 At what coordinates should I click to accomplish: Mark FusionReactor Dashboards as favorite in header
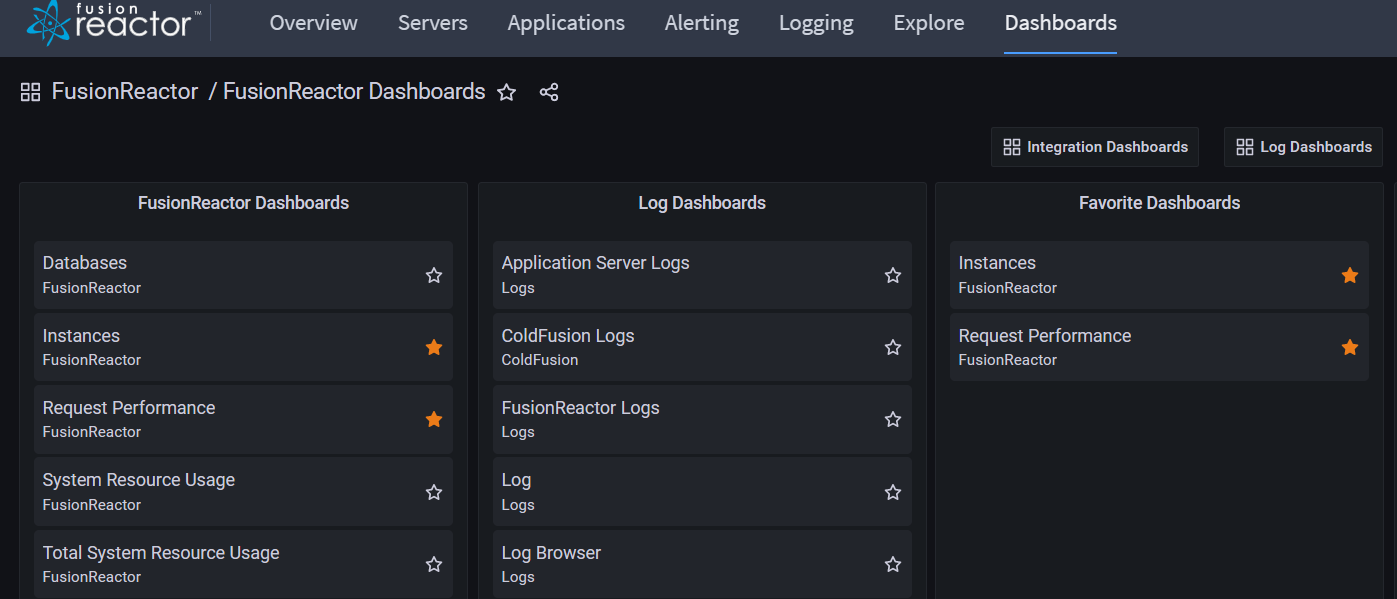[507, 92]
